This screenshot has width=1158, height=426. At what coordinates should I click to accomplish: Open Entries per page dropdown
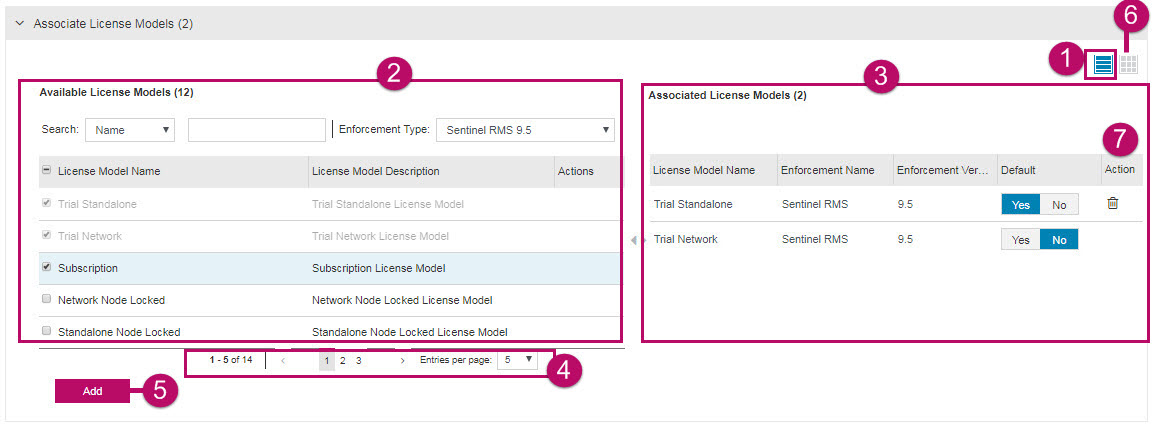click(x=517, y=360)
